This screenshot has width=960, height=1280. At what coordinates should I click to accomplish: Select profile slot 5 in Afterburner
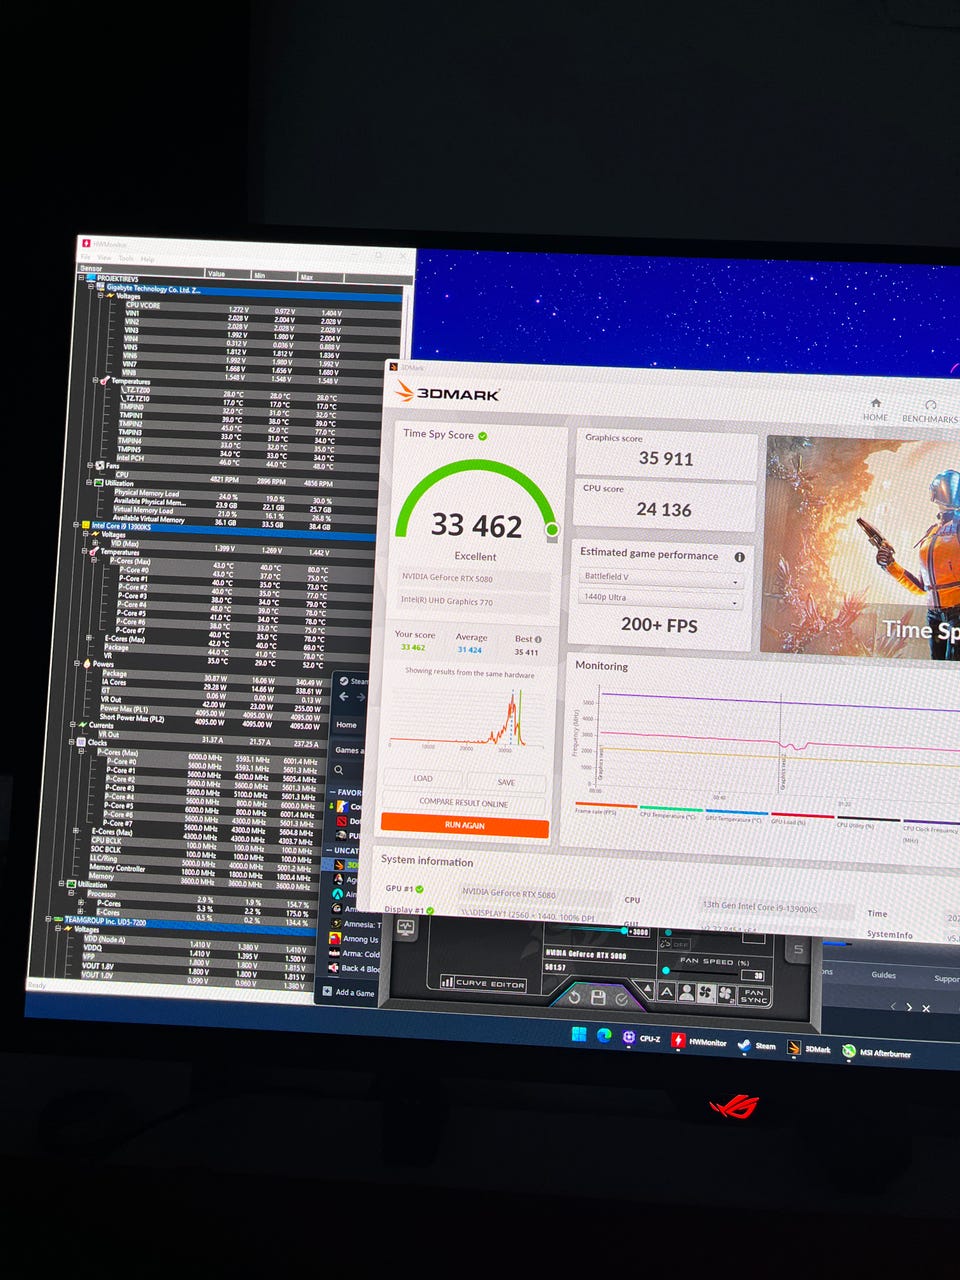coord(798,950)
